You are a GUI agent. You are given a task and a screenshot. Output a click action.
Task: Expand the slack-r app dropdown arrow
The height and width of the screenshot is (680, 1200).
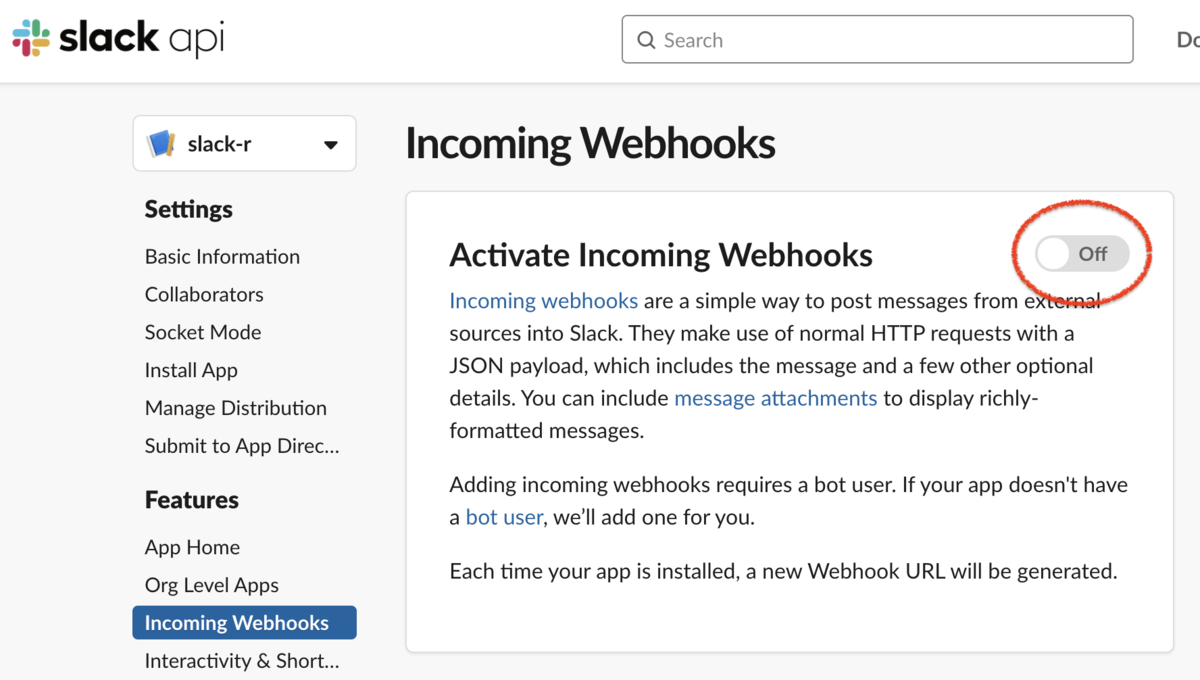coord(330,145)
